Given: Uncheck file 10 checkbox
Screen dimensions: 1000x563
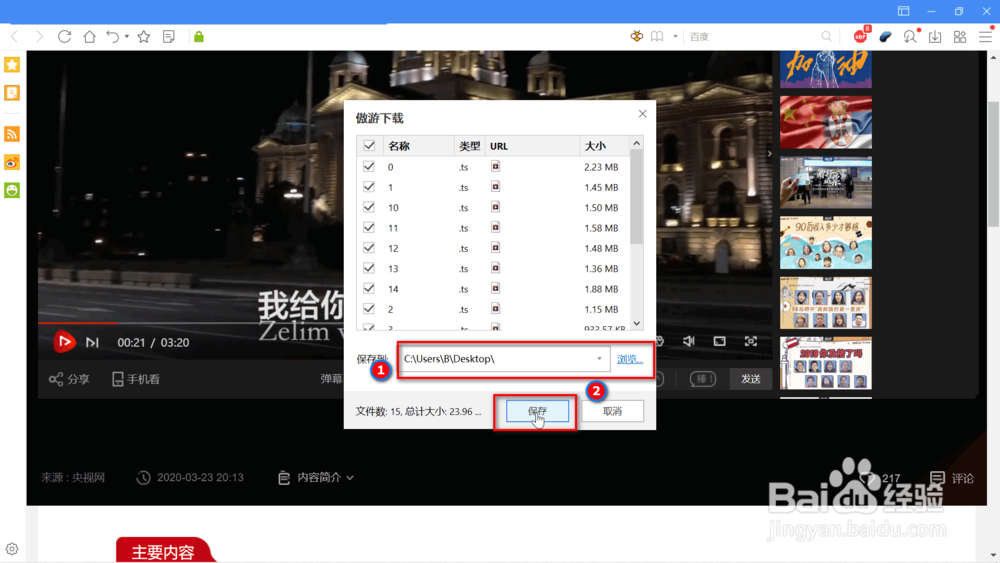Looking at the screenshot, I should [369, 207].
